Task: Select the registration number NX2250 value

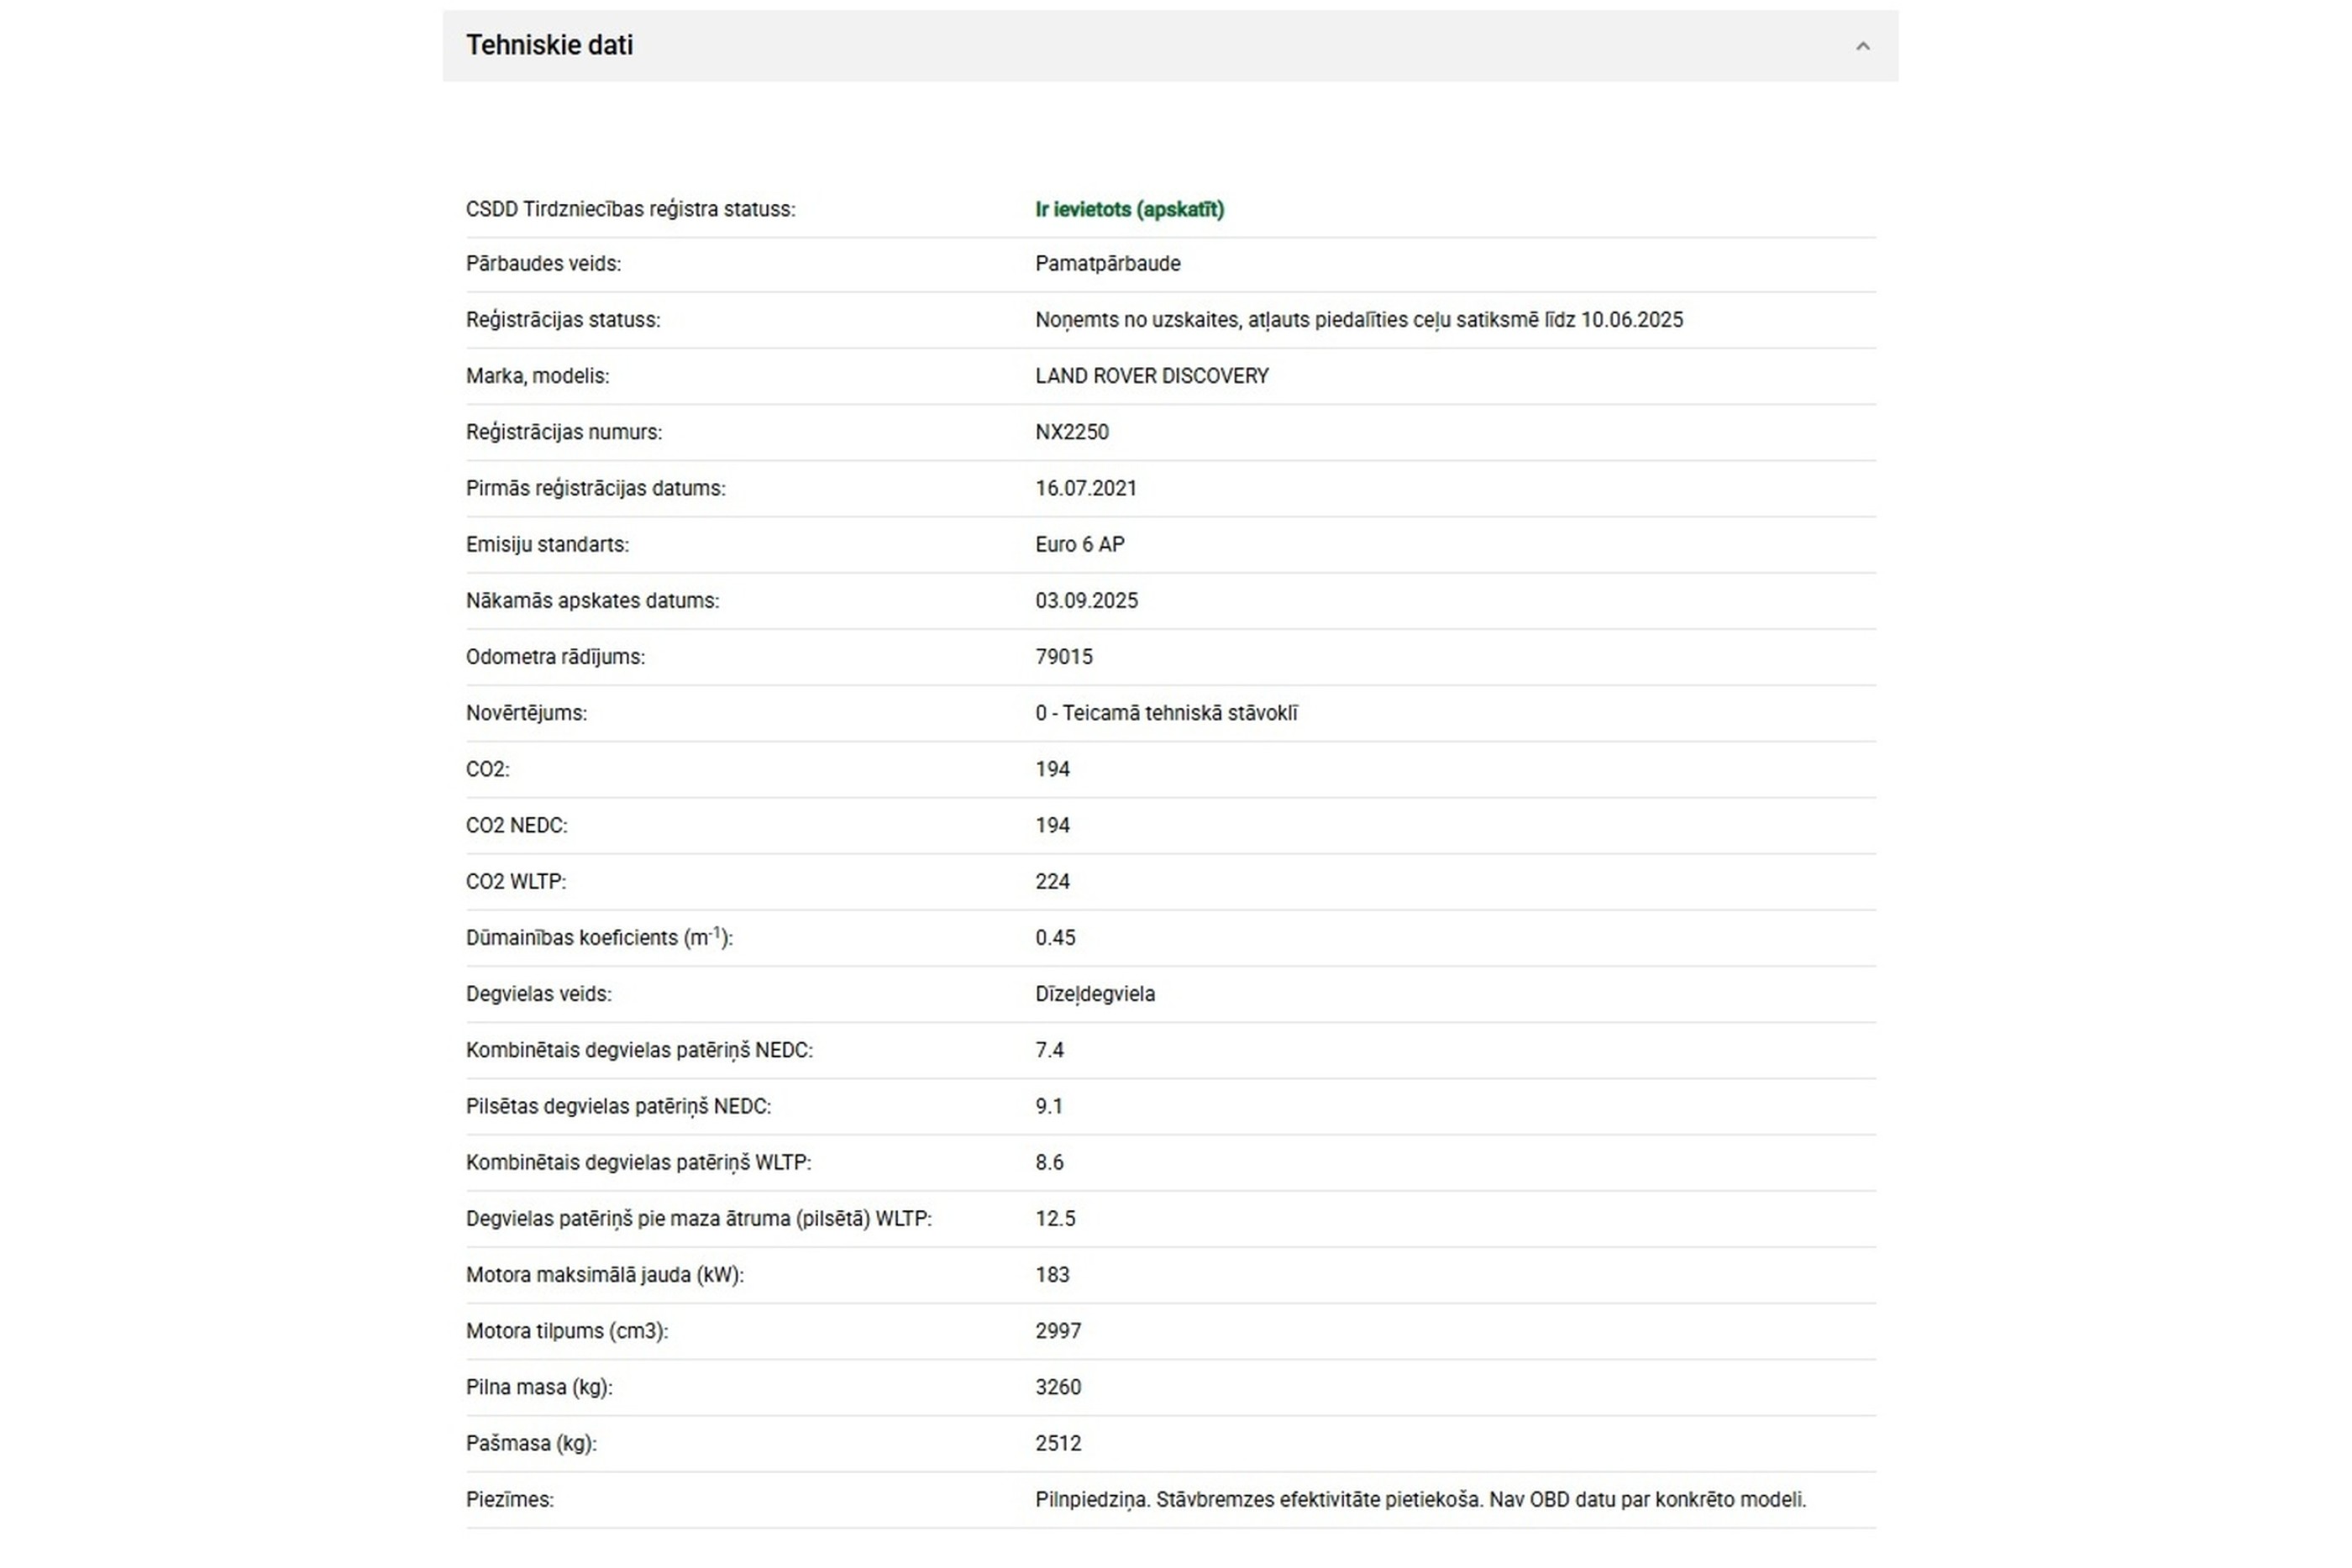Action: (1071, 432)
